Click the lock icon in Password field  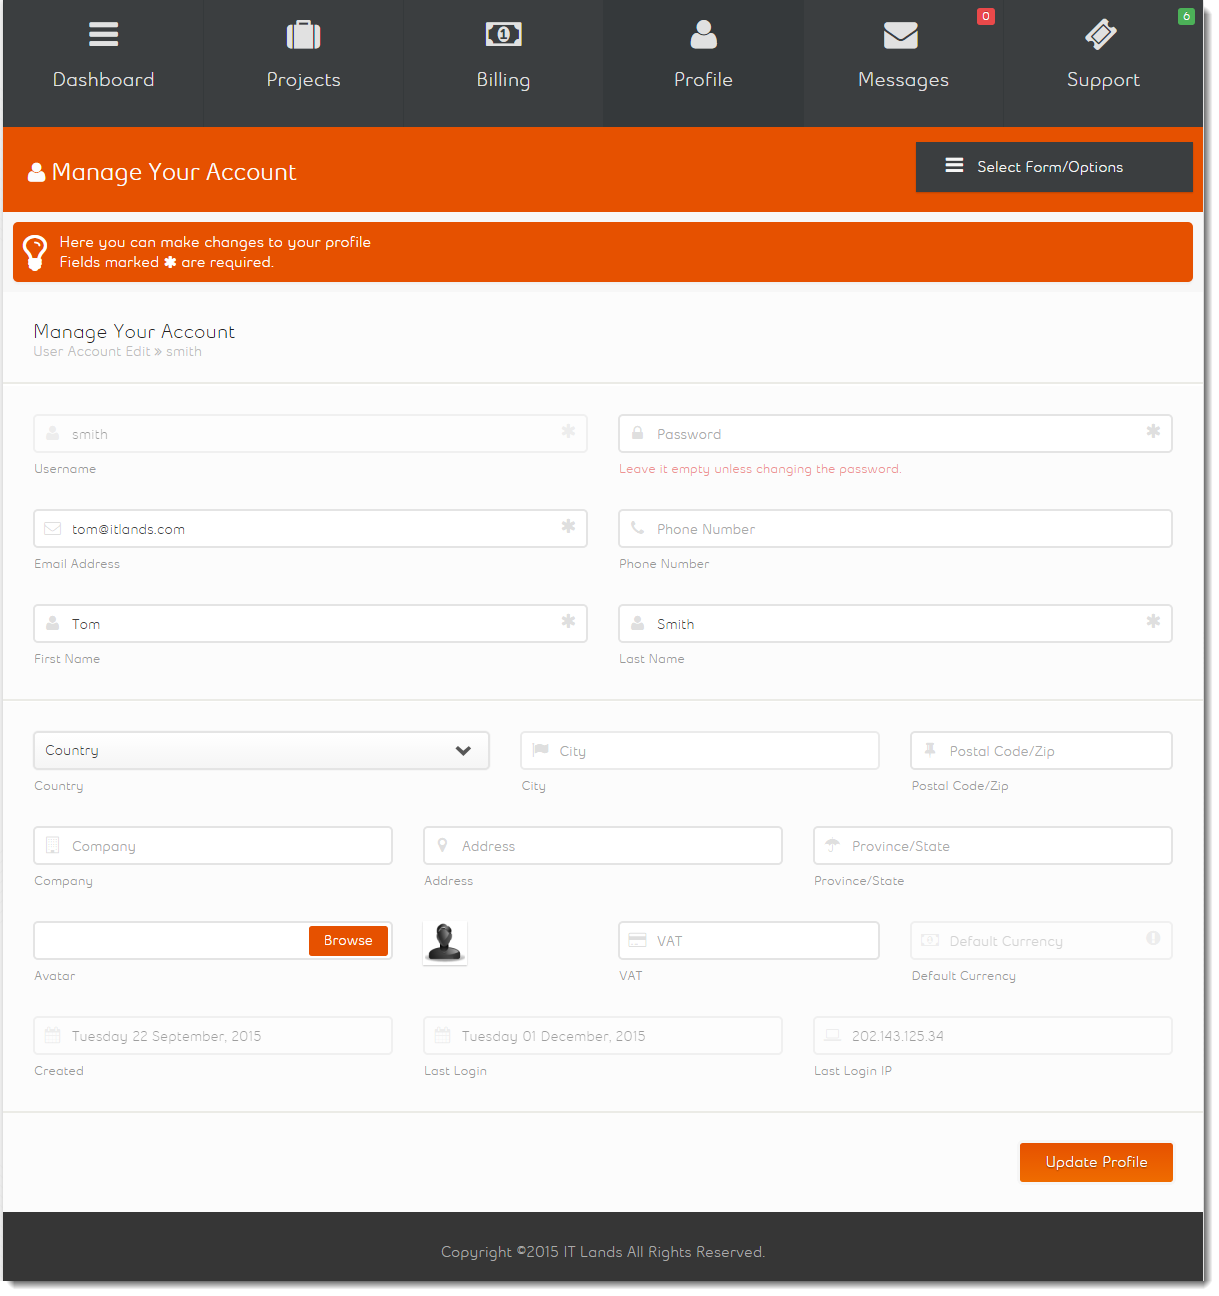point(637,433)
